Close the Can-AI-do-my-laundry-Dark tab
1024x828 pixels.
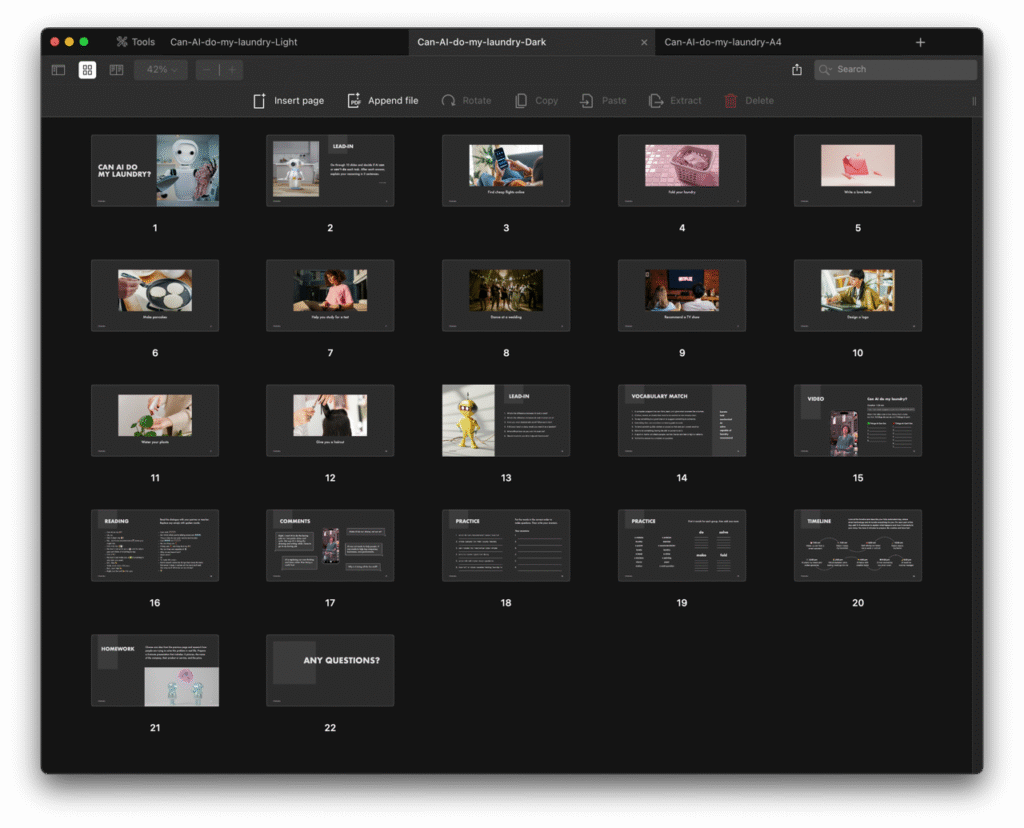[644, 42]
